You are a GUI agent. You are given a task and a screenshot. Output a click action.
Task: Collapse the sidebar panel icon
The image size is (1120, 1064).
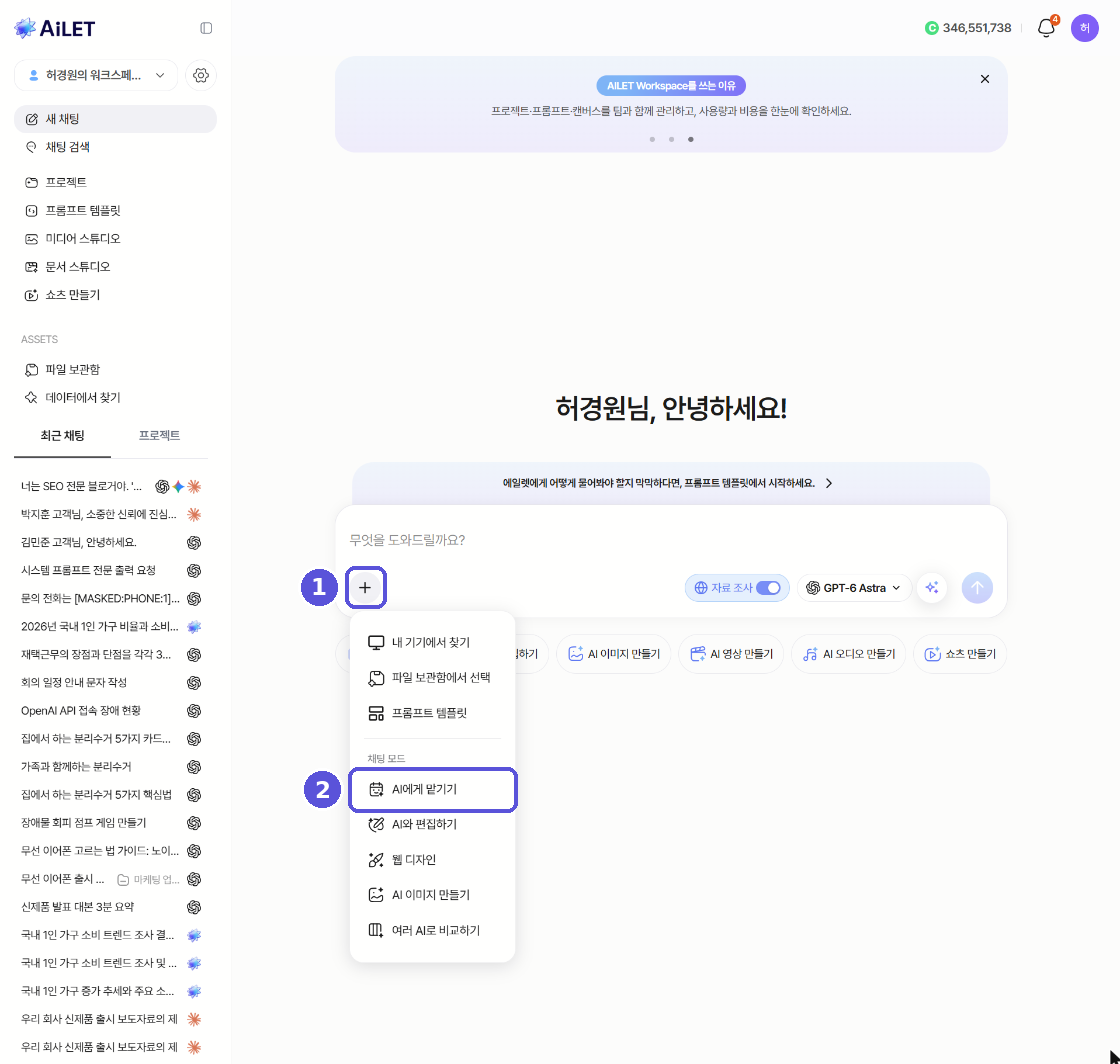[206, 28]
